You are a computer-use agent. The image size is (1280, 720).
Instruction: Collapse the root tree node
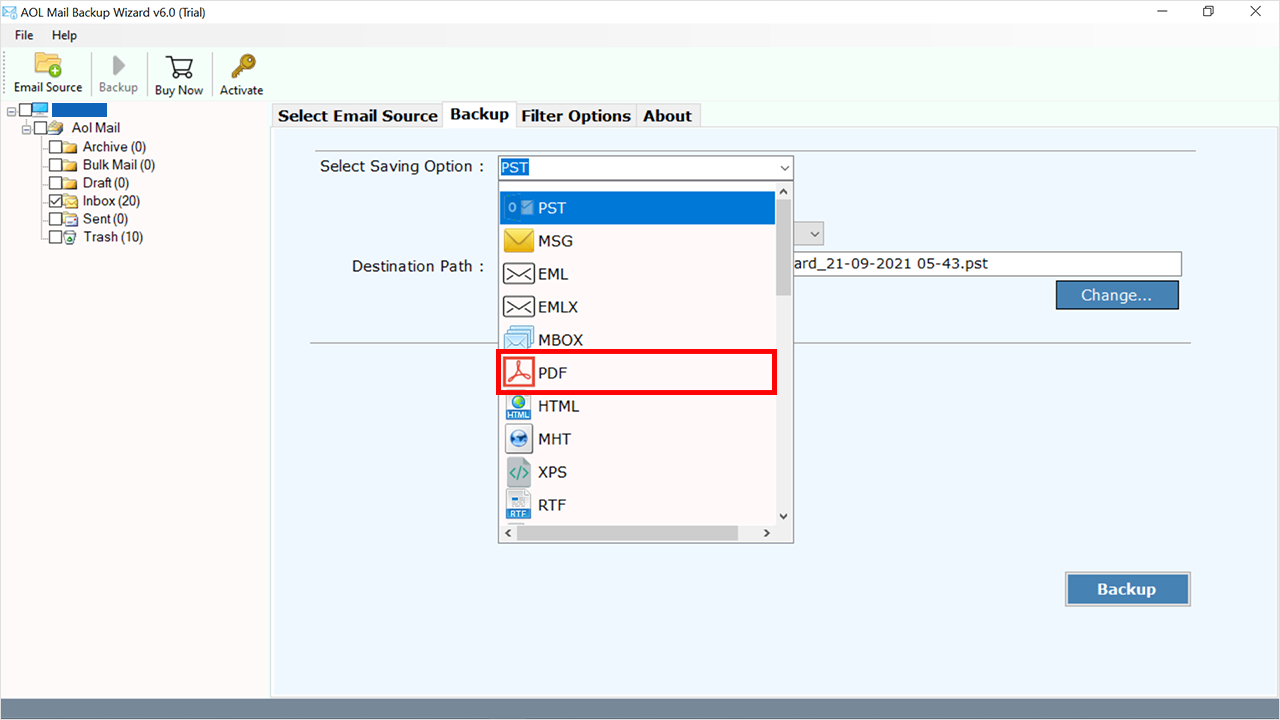pyautogui.click(x=11, y=110)
